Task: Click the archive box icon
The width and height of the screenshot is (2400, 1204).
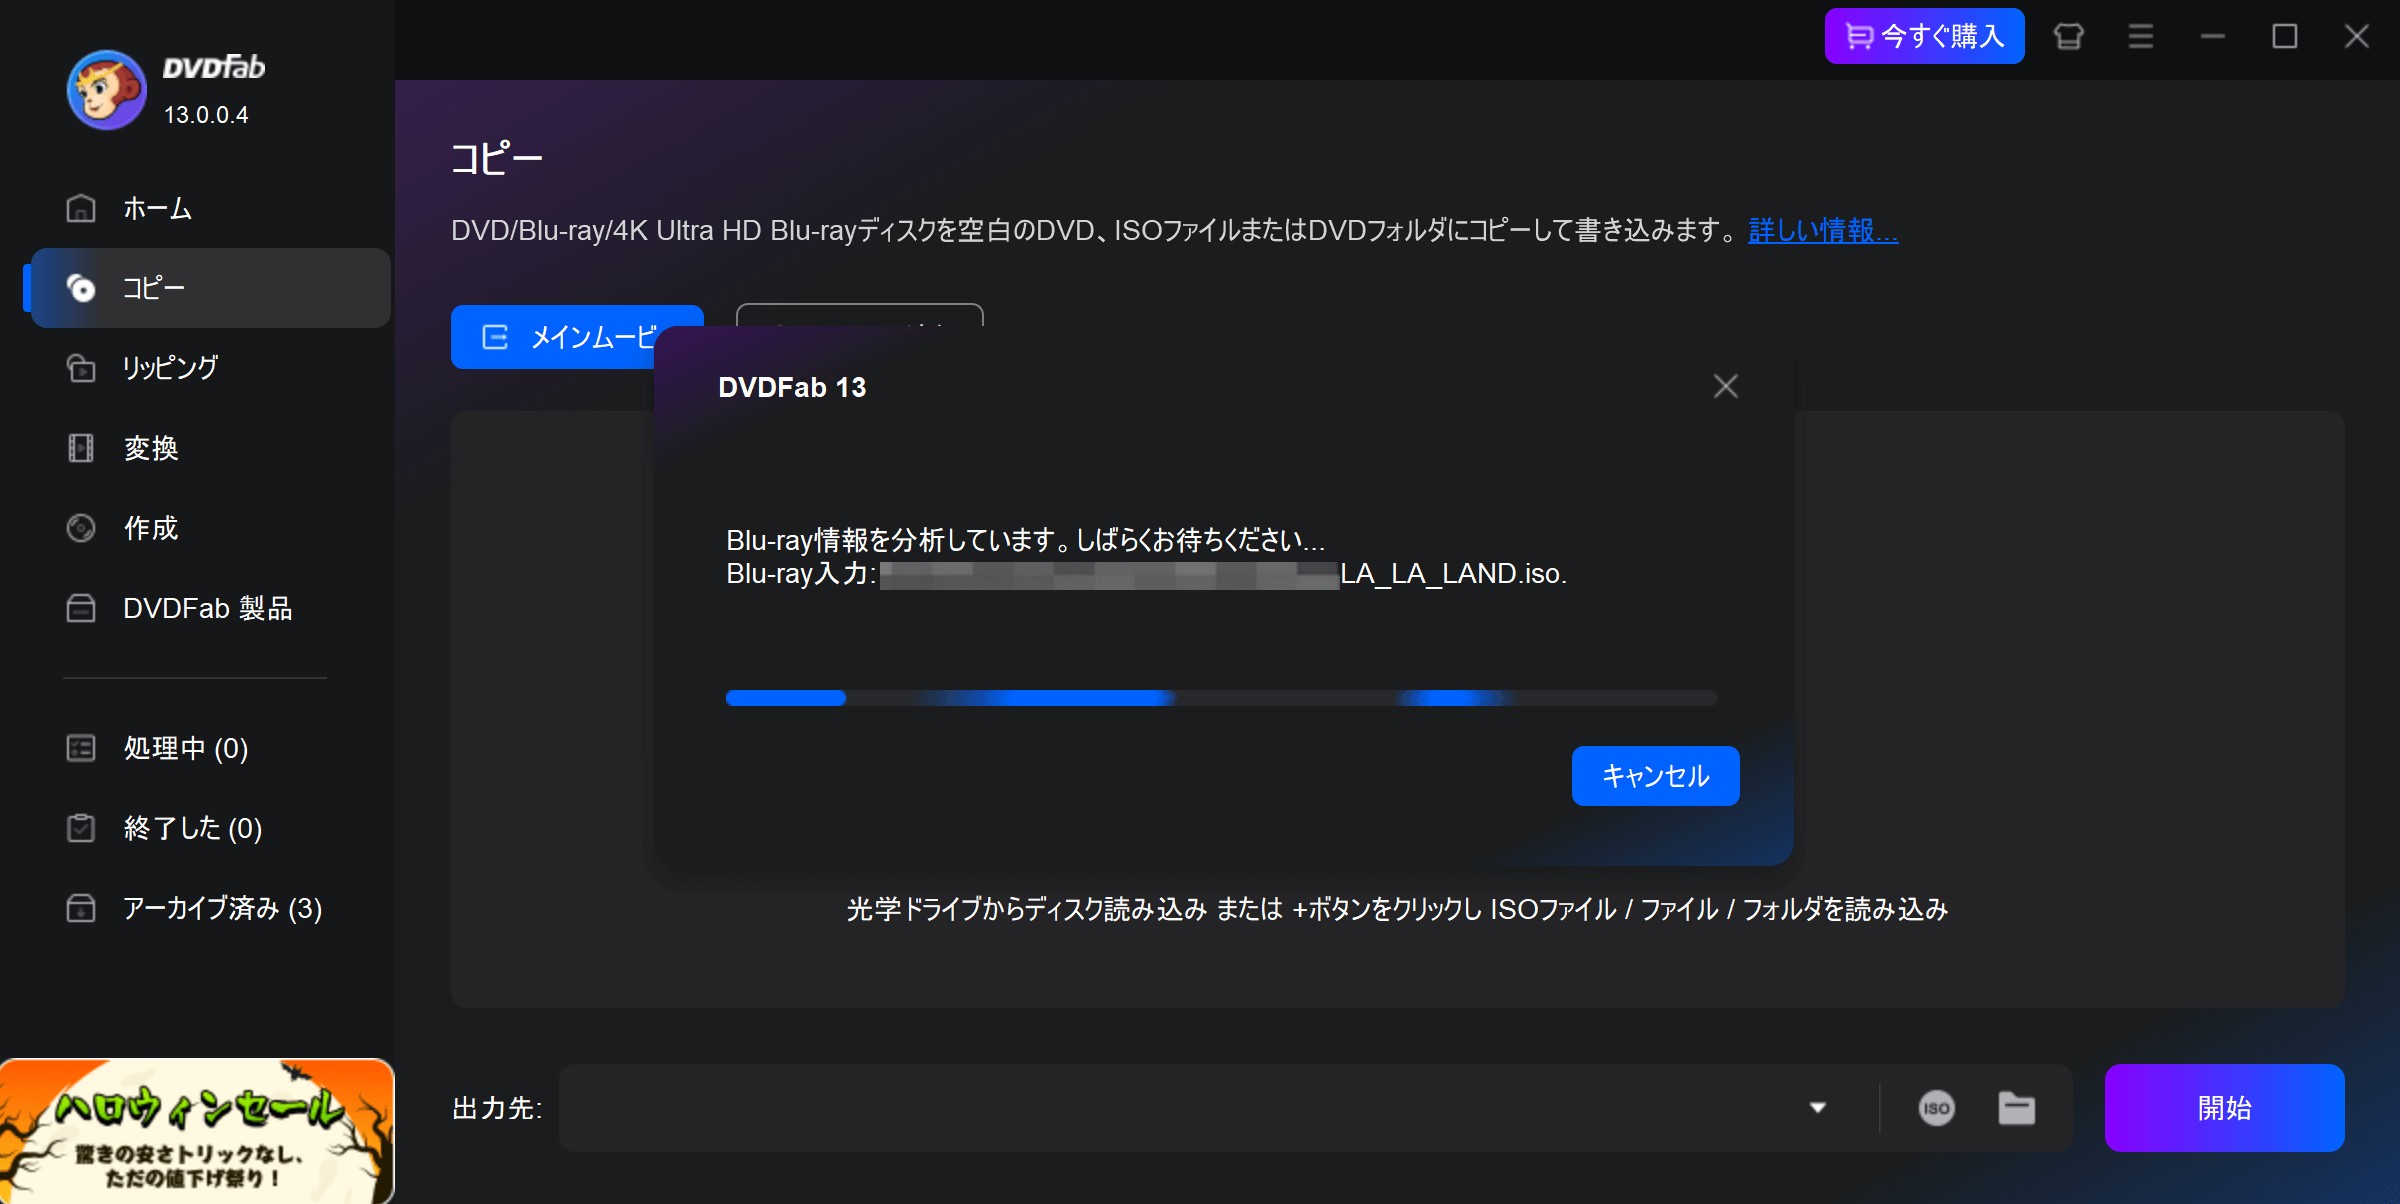Action: click(x=81, y=908)
